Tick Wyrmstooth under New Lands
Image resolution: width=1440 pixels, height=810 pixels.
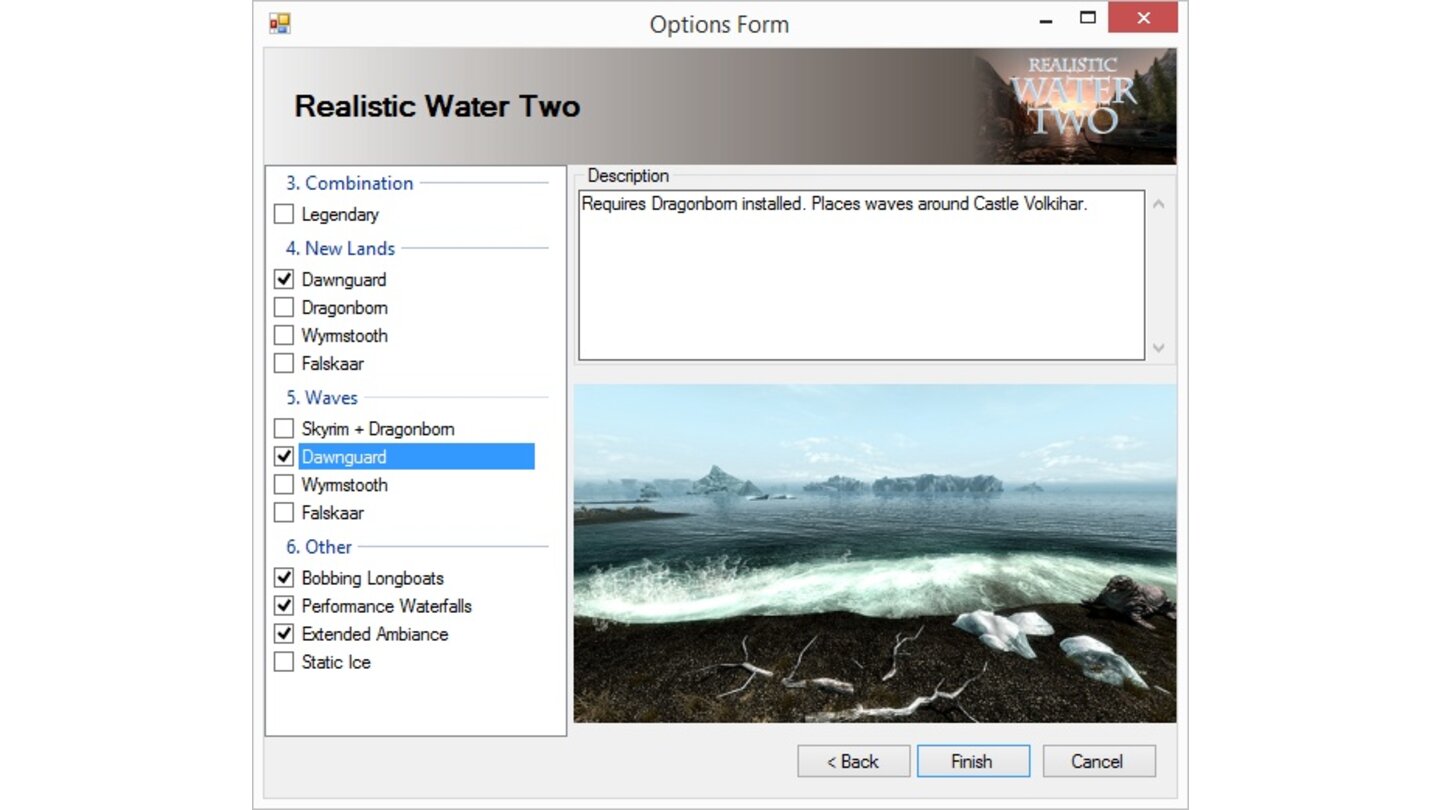point(284,335)
